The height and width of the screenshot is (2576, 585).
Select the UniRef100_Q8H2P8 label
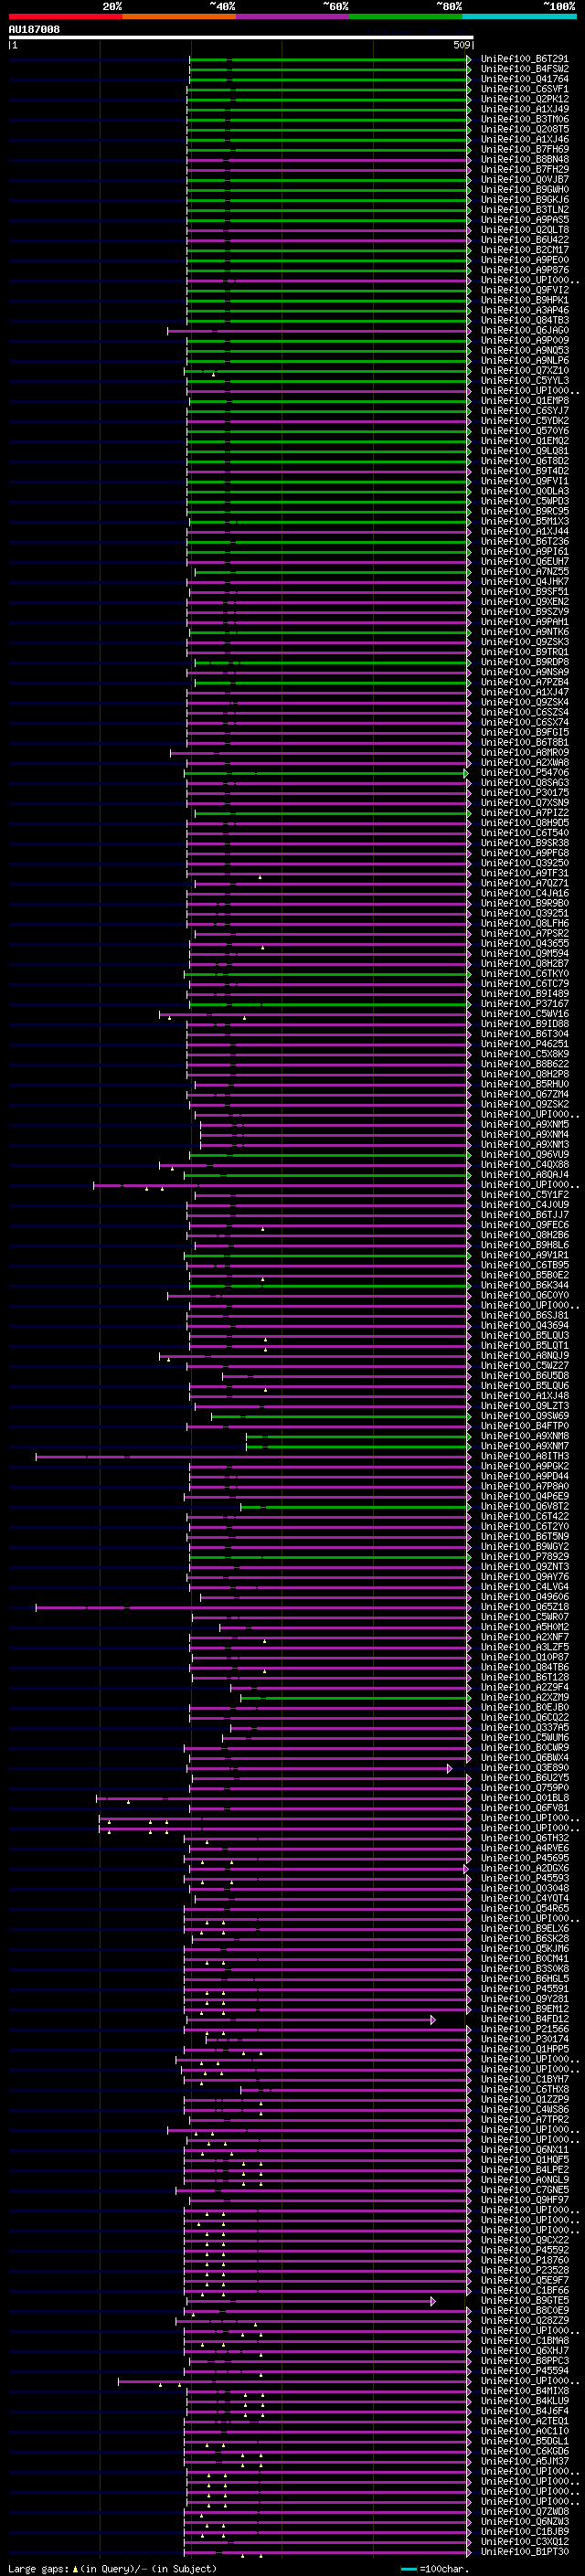524,1075
